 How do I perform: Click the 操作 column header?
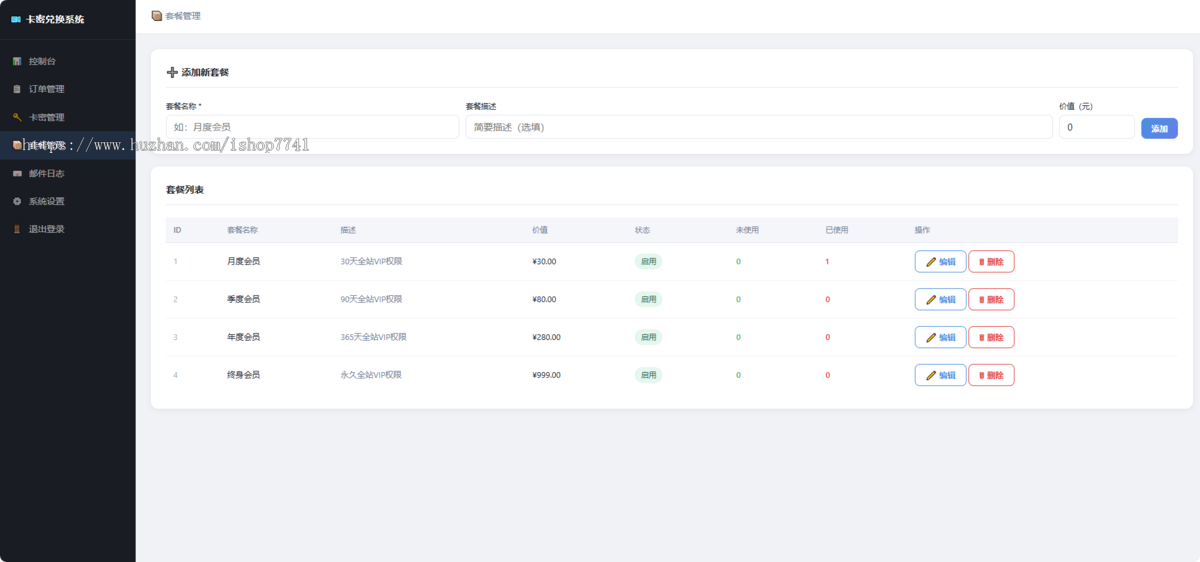(922, 230)
